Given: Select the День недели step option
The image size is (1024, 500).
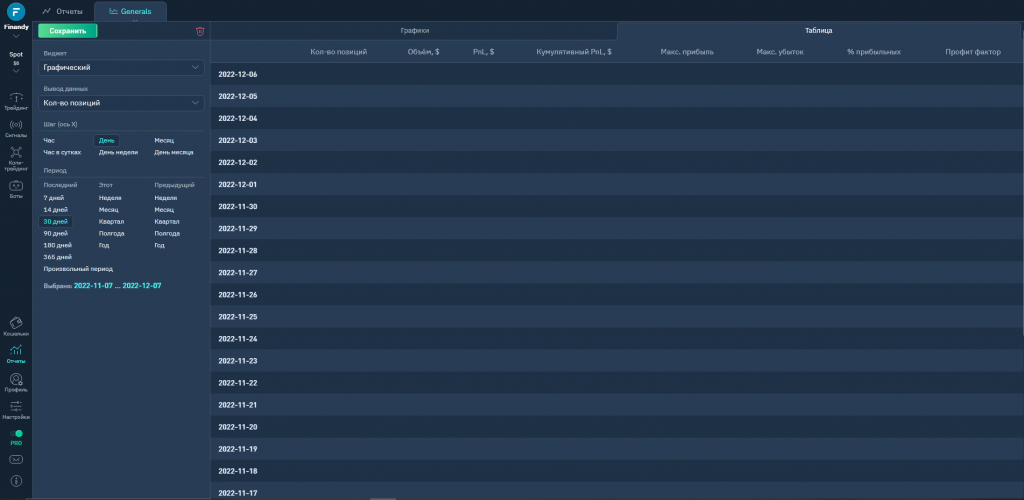Looking at the screenshot, I should coord(118,152).
